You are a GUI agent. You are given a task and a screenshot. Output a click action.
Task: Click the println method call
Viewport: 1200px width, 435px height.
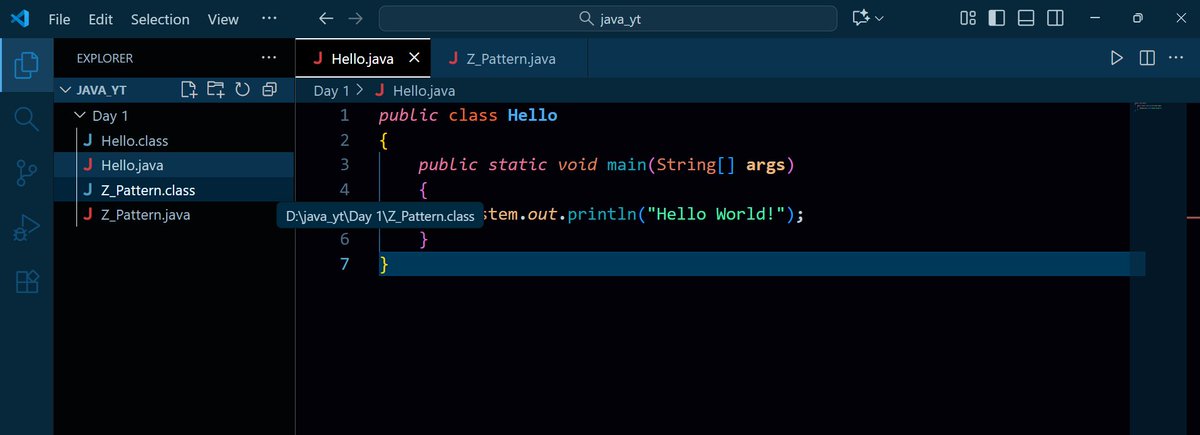click(x=601, y=214)
